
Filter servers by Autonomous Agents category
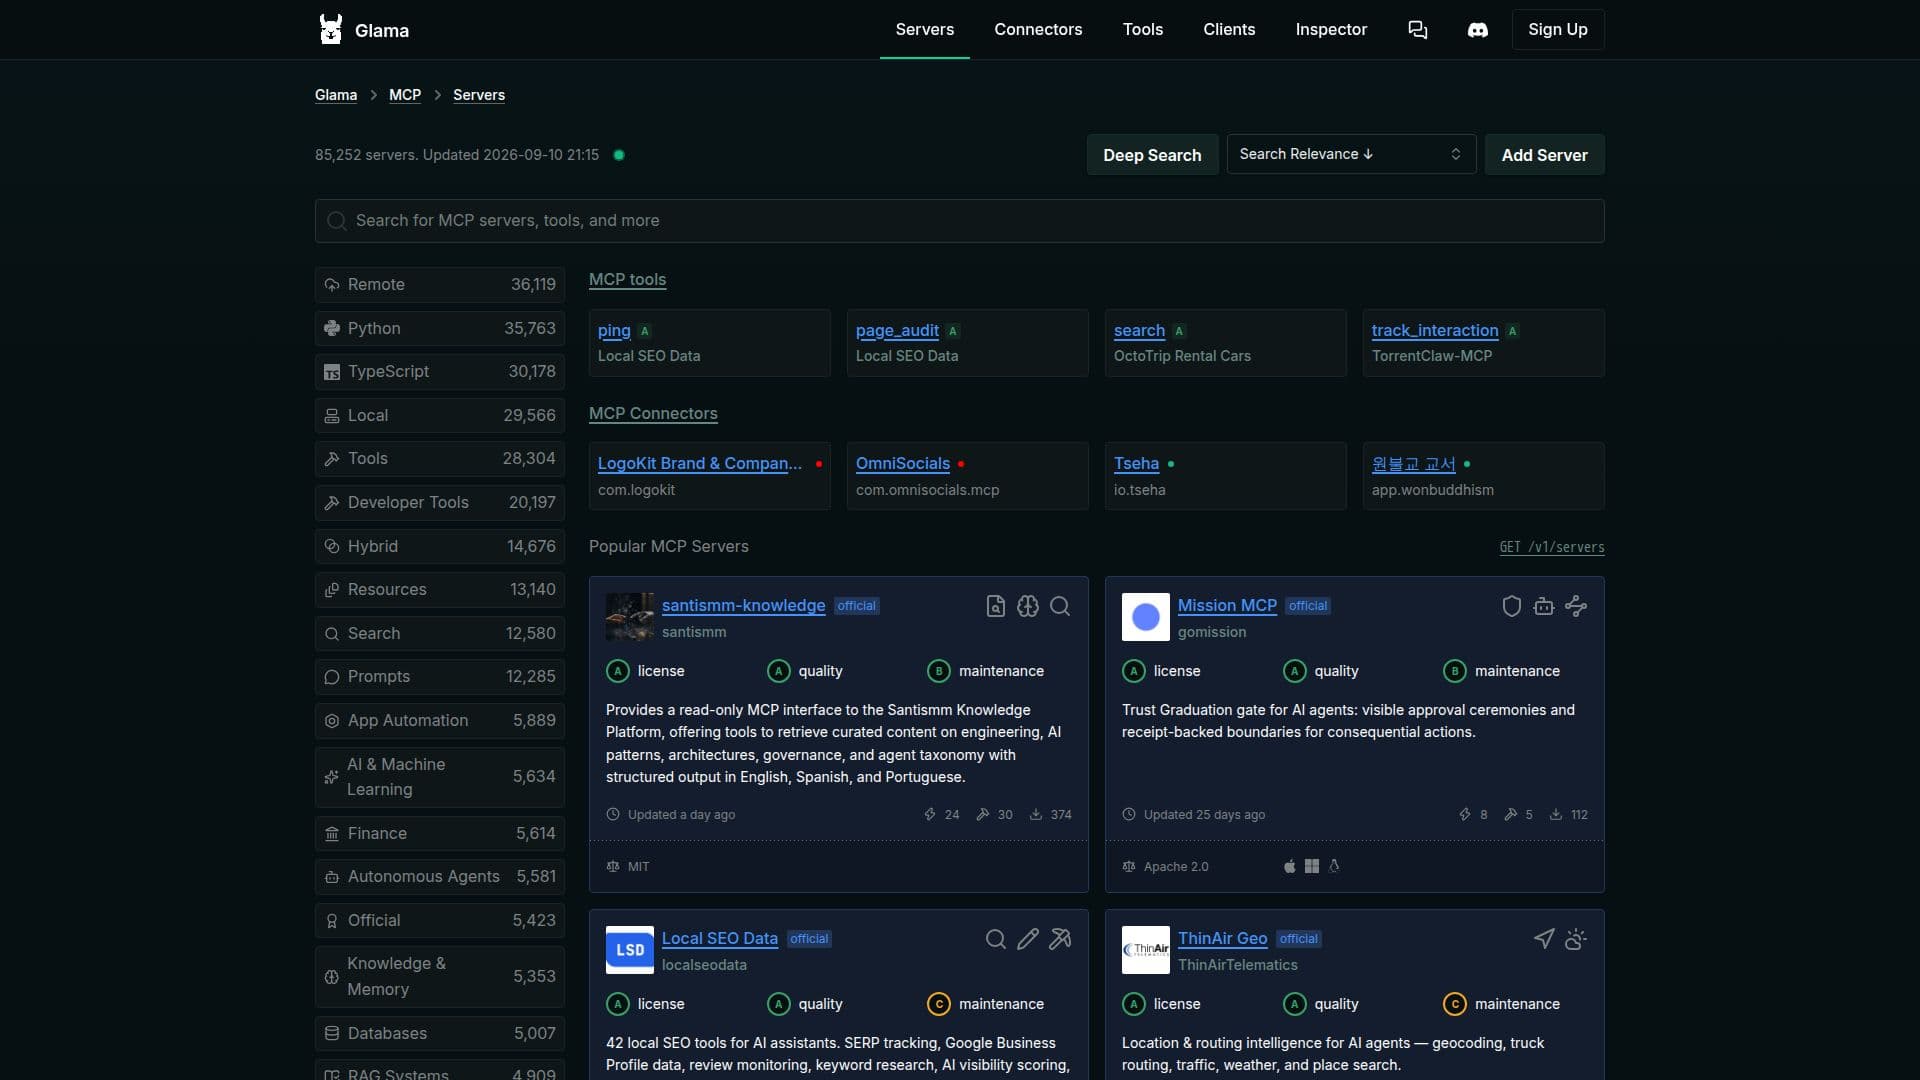440,877
